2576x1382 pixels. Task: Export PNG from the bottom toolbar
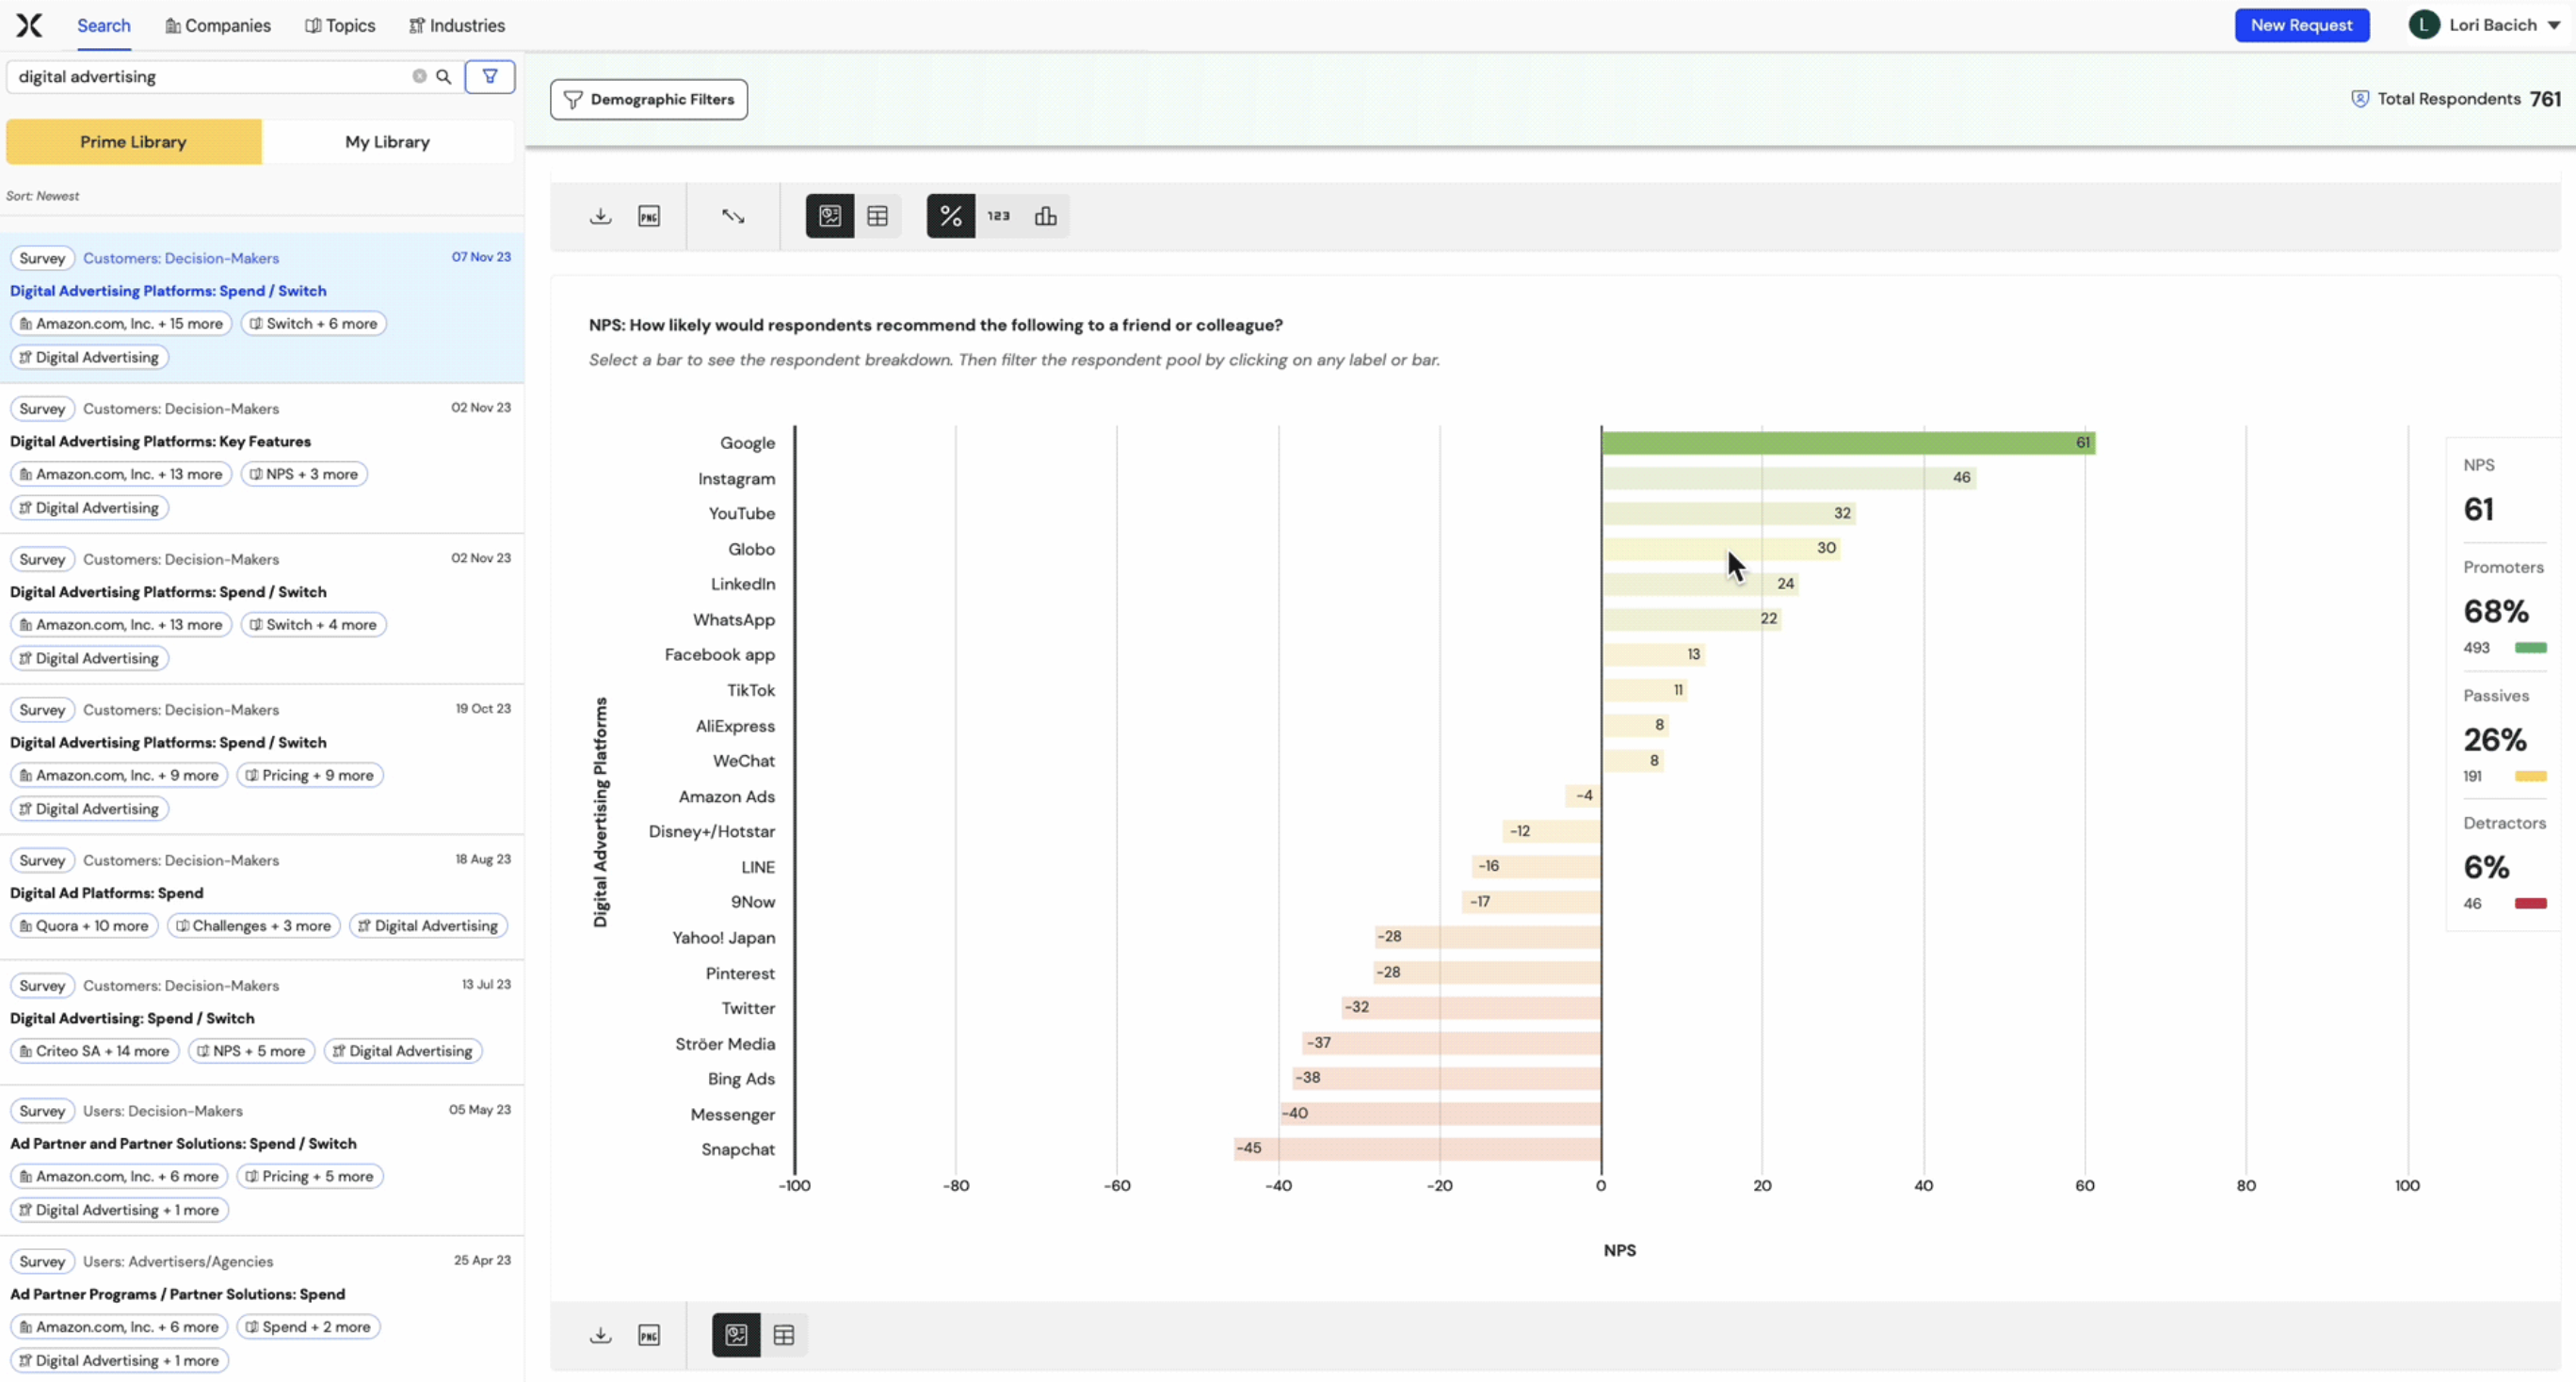[x=649, y=1335]
